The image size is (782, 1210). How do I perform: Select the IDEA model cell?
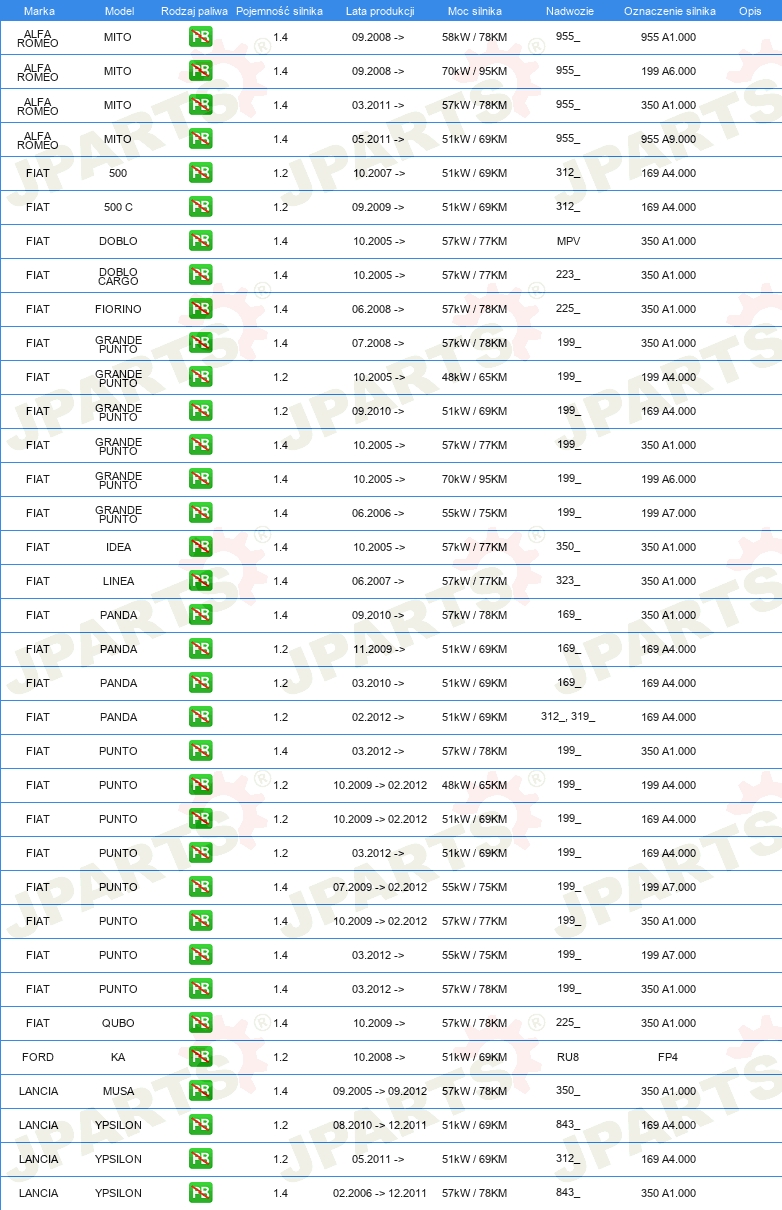(x=118, y=547)
